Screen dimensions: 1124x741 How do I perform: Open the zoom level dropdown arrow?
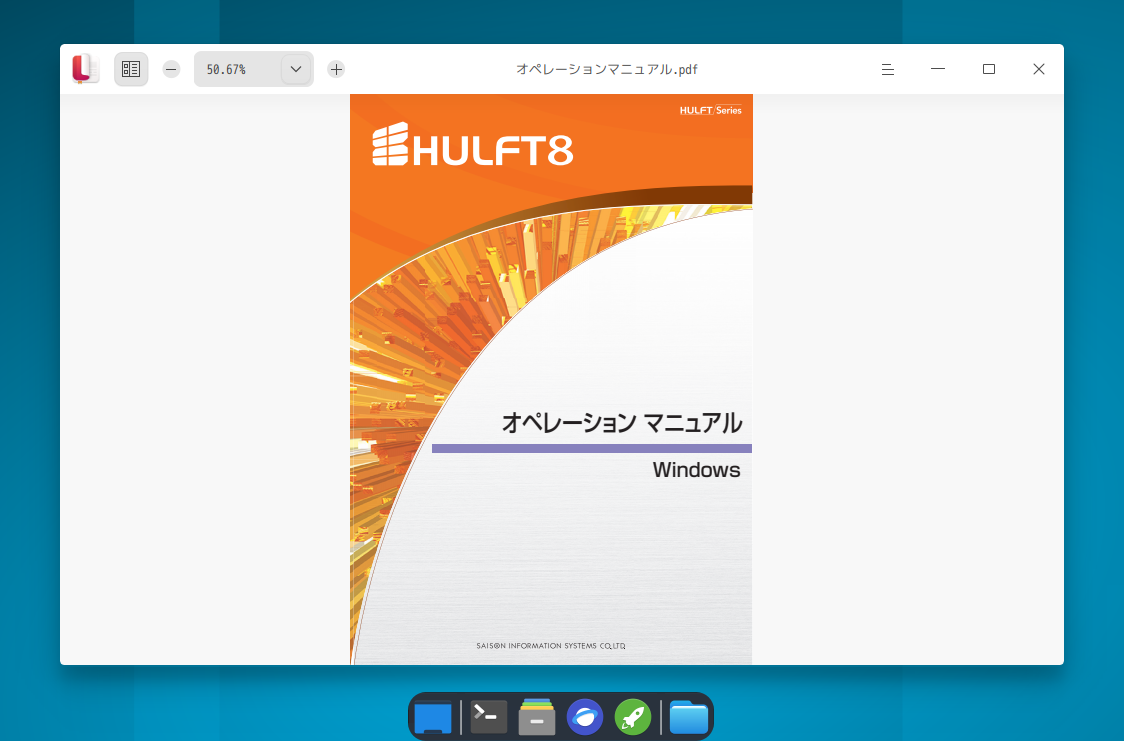pyautogui.click(x=295, y=70)
